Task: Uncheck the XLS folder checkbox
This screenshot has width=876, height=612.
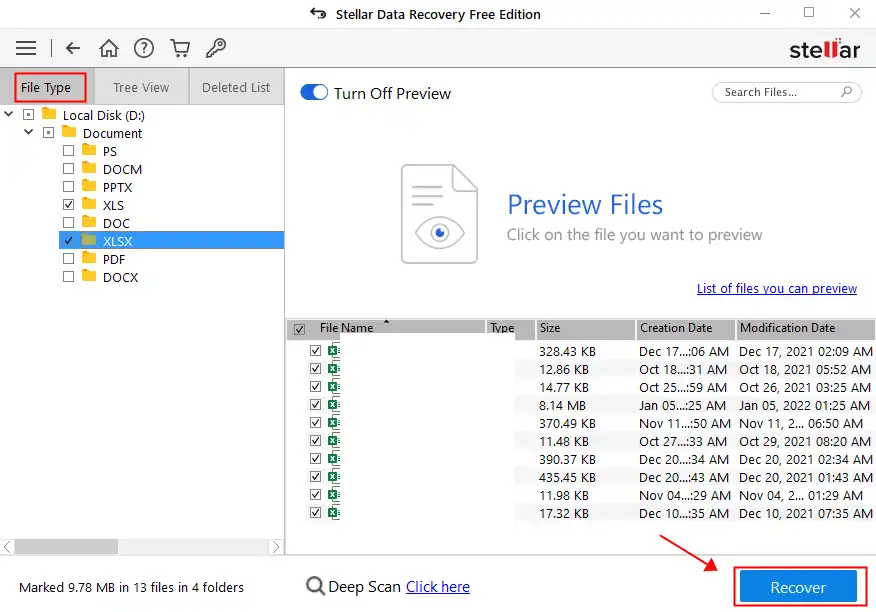Action: [x=68, y=205]
